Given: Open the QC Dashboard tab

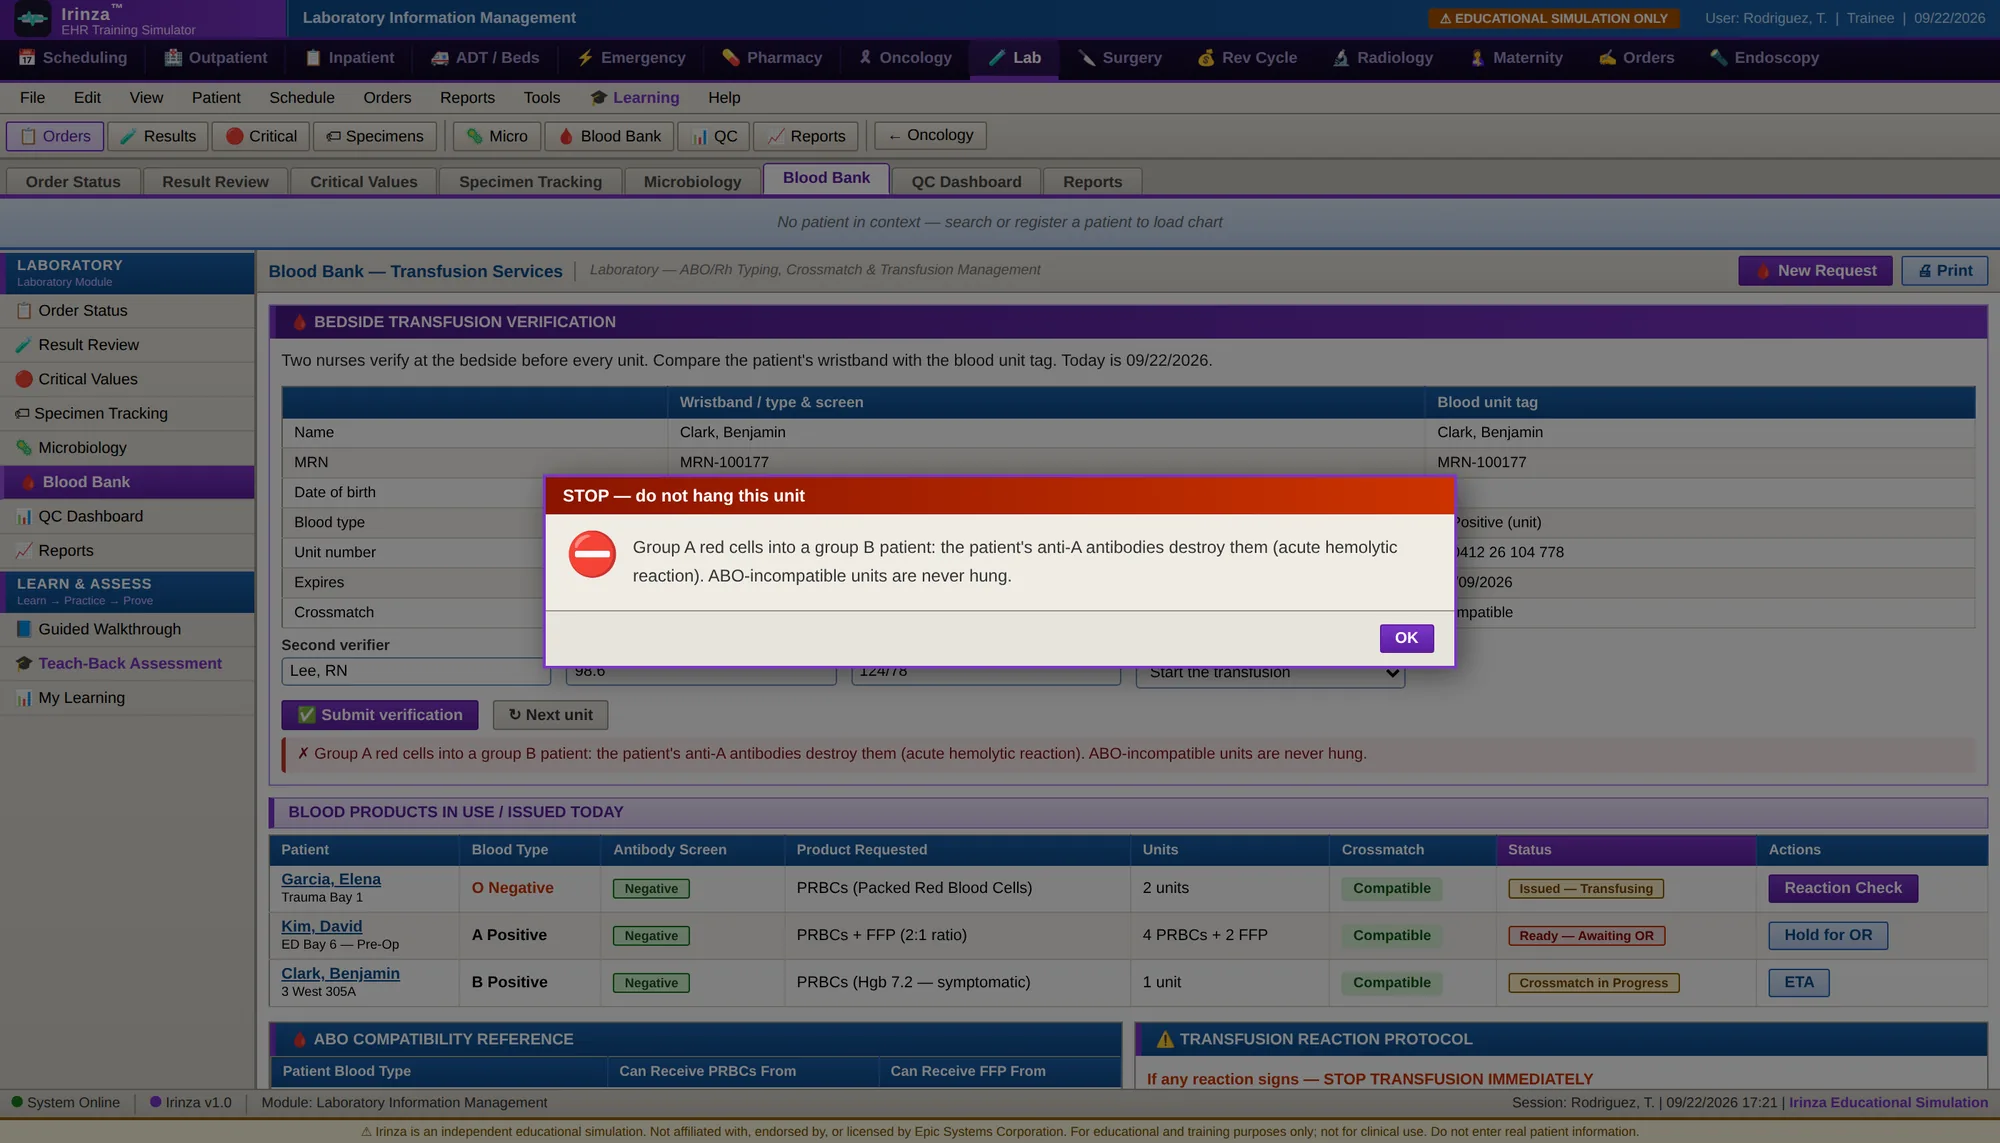Looking at the screenshot, I should tap(966, 182).
